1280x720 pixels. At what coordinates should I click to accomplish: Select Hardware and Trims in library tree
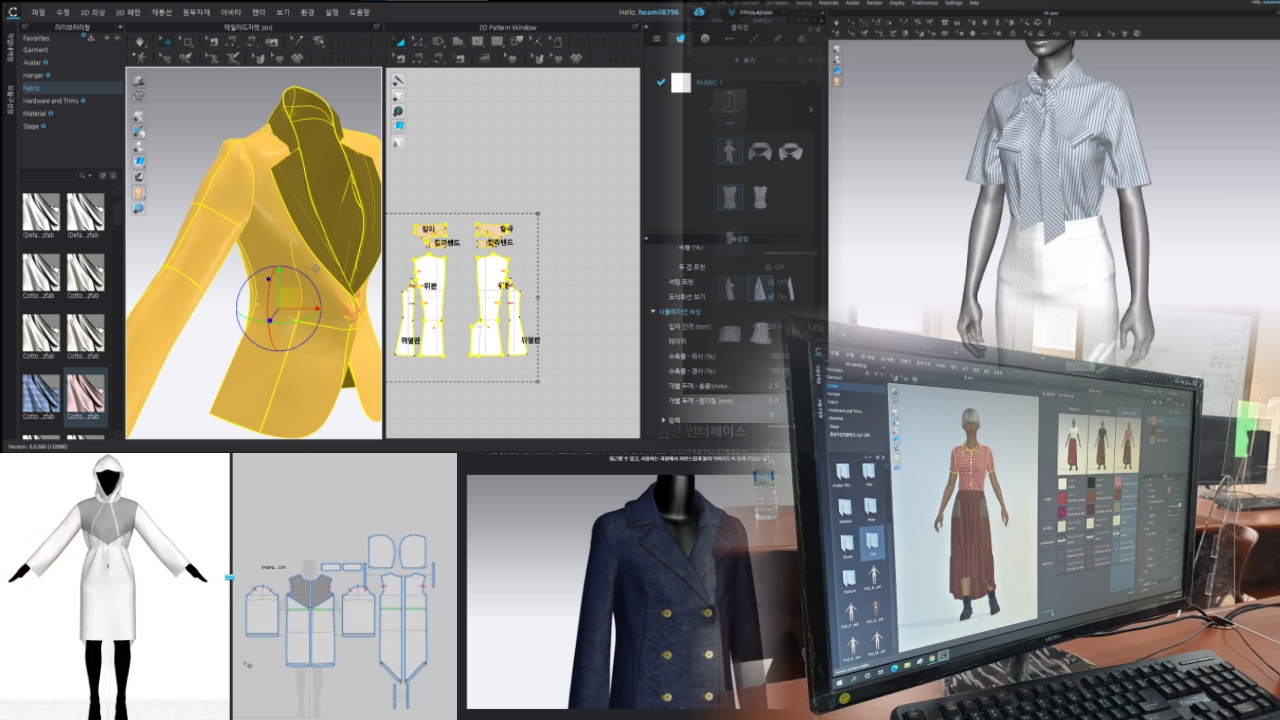tap(50, 101)
